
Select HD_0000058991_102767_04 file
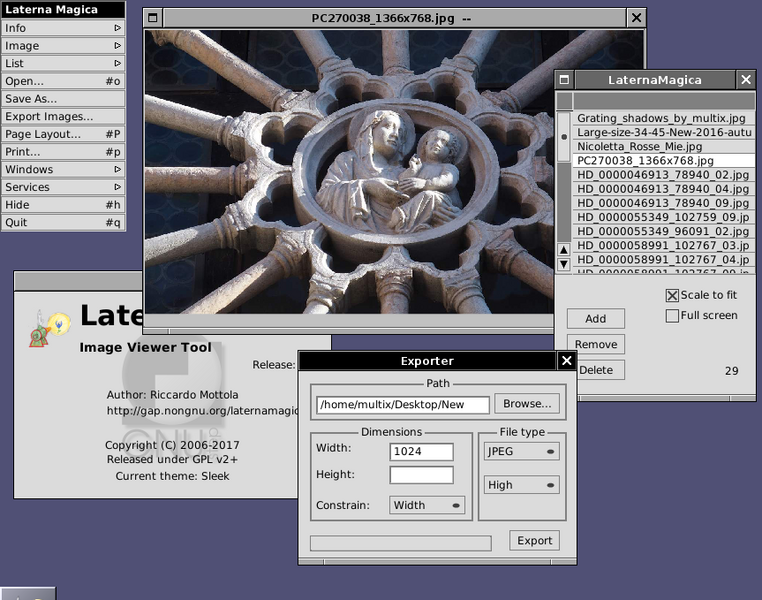(x=664, y=259)
